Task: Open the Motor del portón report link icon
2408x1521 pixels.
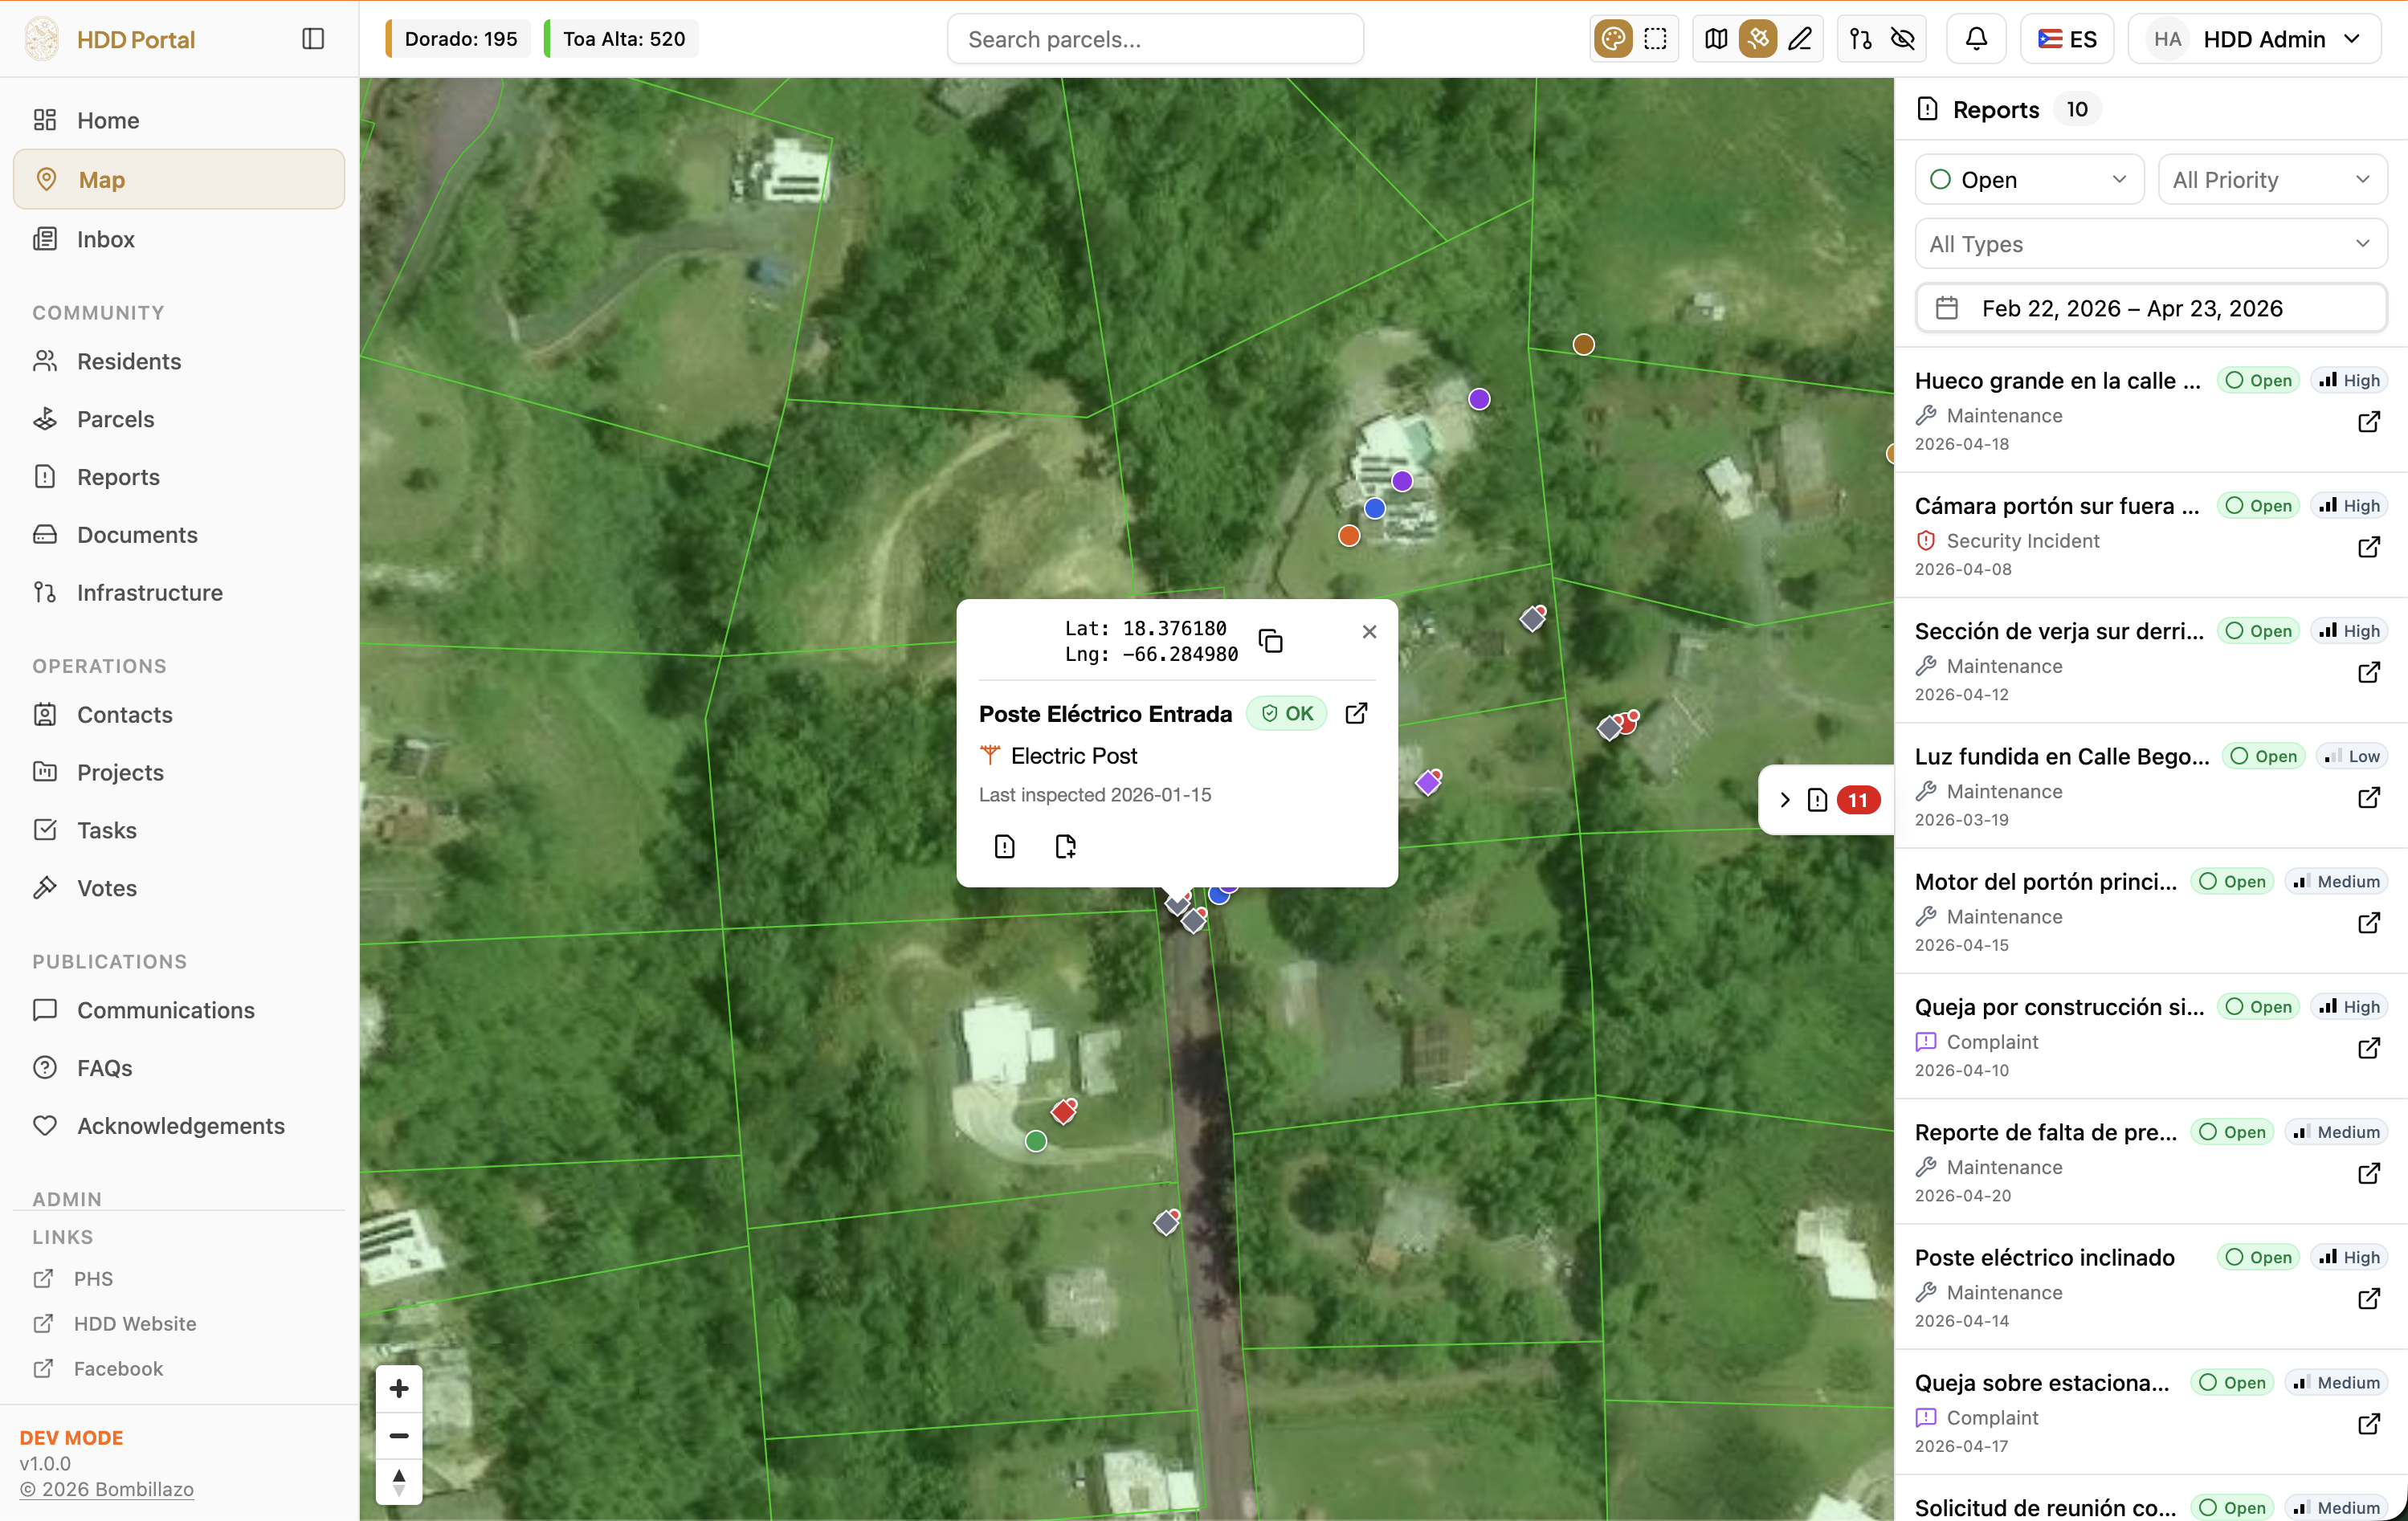Action: point(2368,923)
